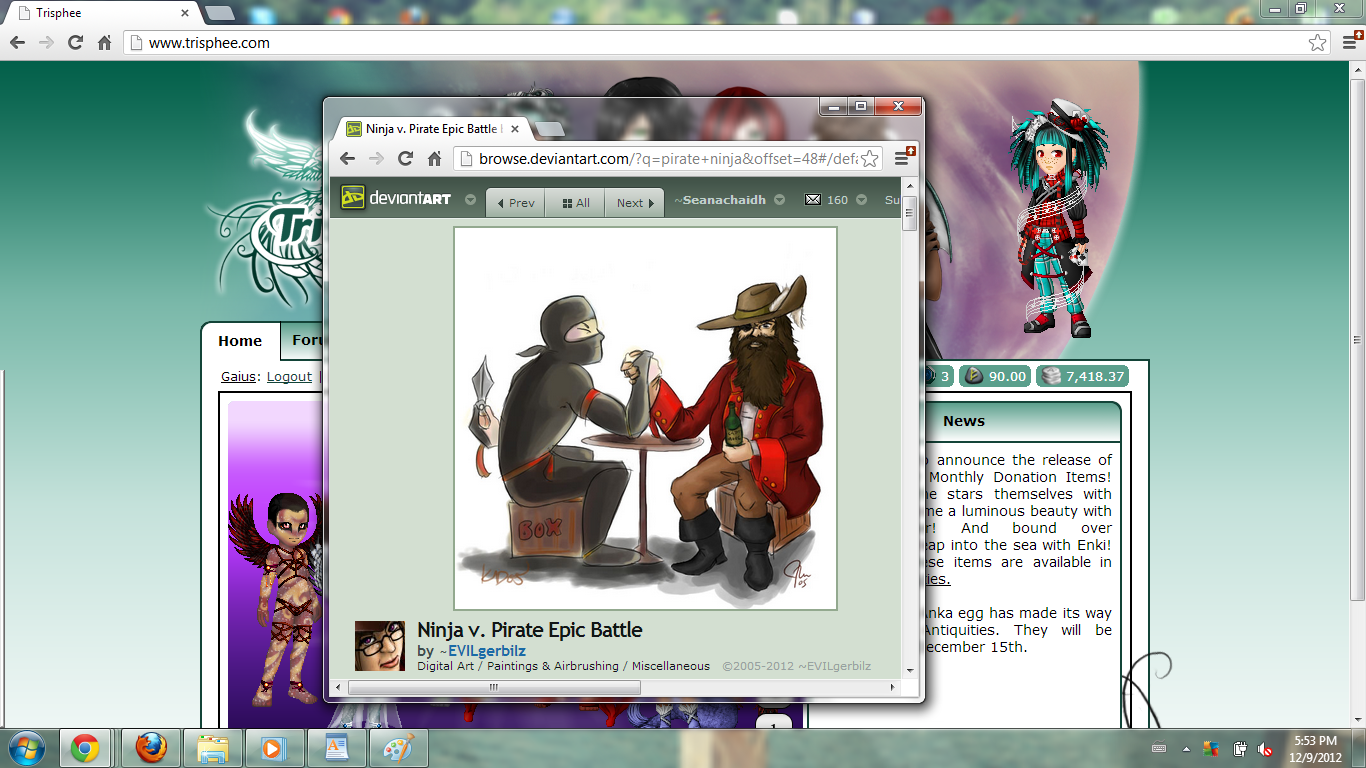Image resolution: width=1366 pixels, height=768 pixels.
Task: Click the DeviantArt vertical scrollbar thumb
Action: pyautogui.click(x=910, y=214)
